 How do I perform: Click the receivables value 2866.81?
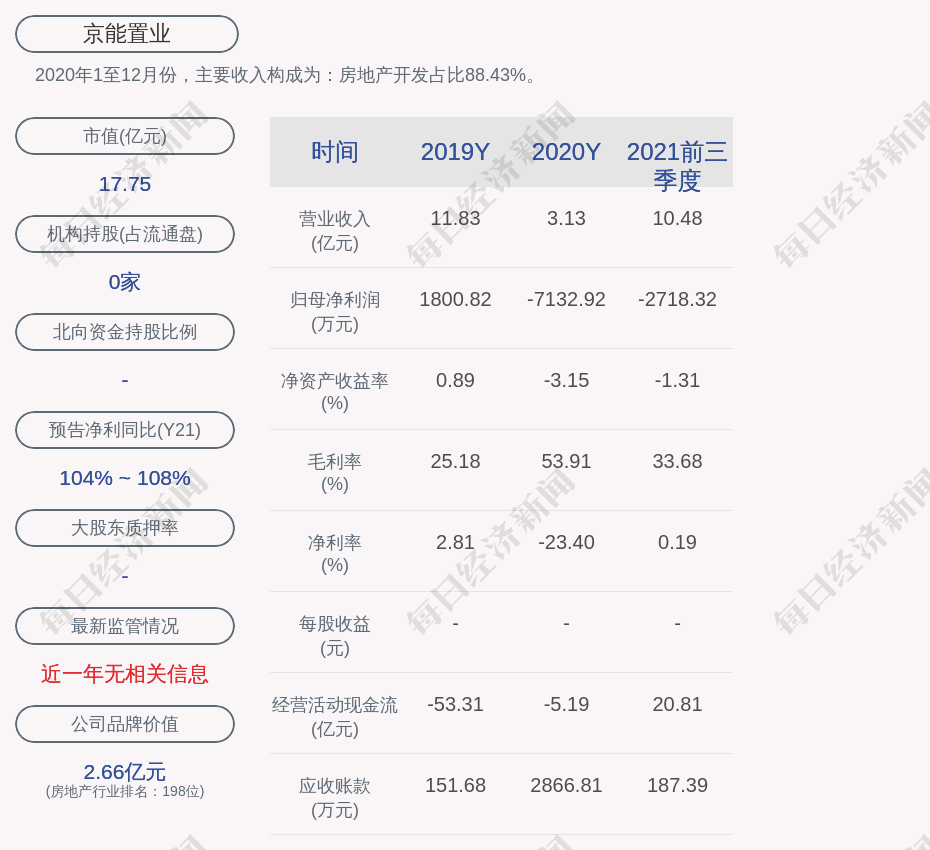(566, 785)
